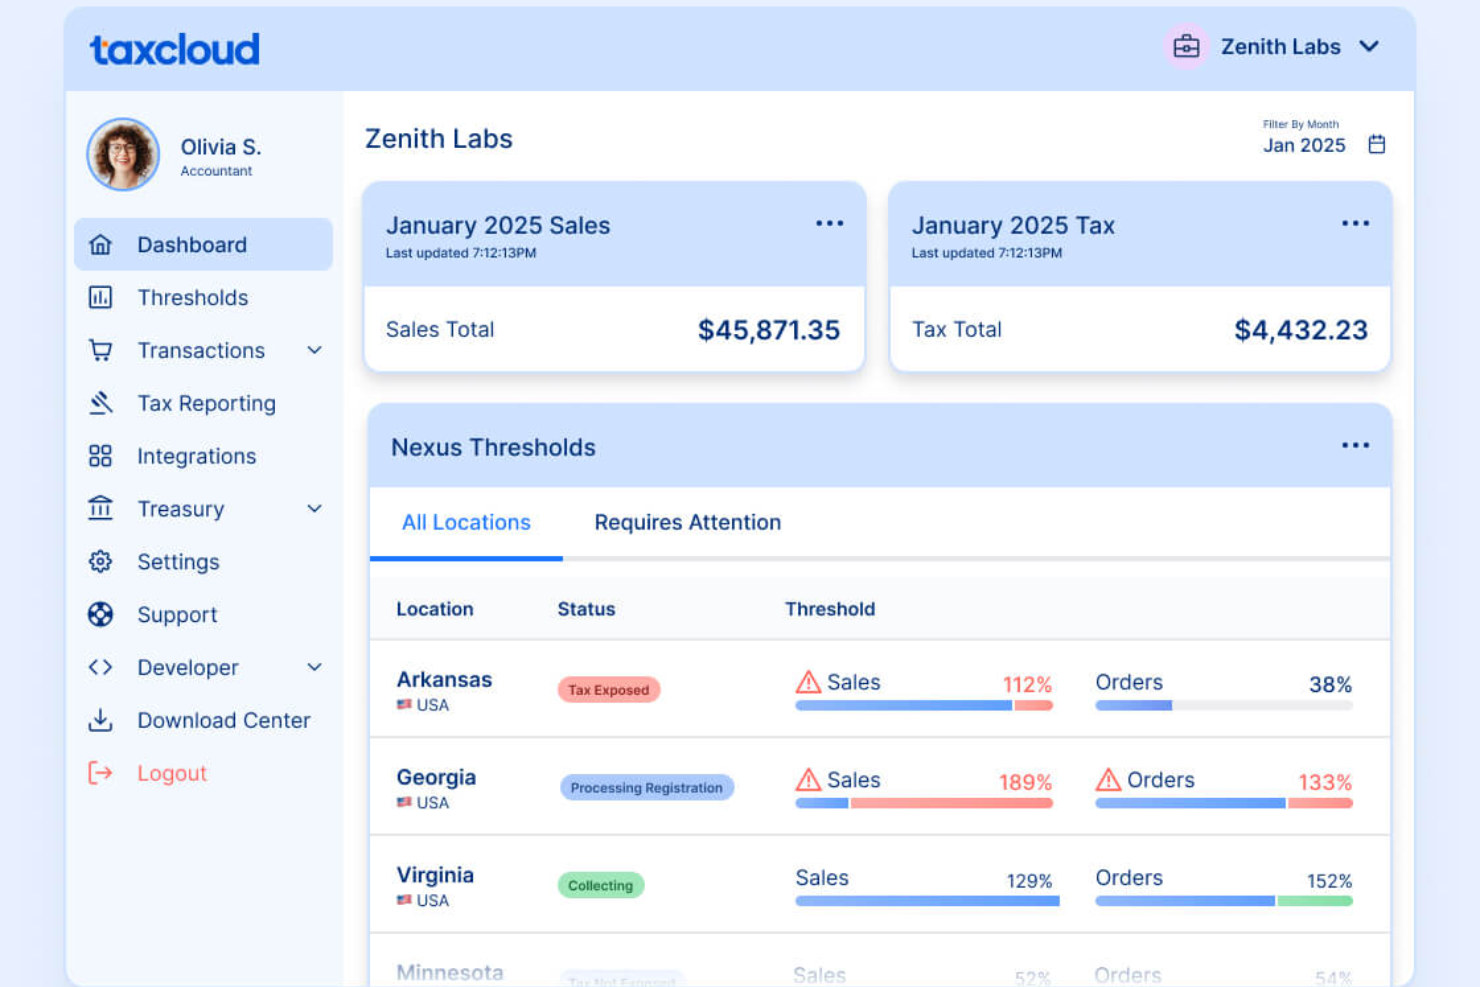Click Logout in the sidebar
Image resolution: width=1480 pixels, height=987 pixels.
click(171, 772)
